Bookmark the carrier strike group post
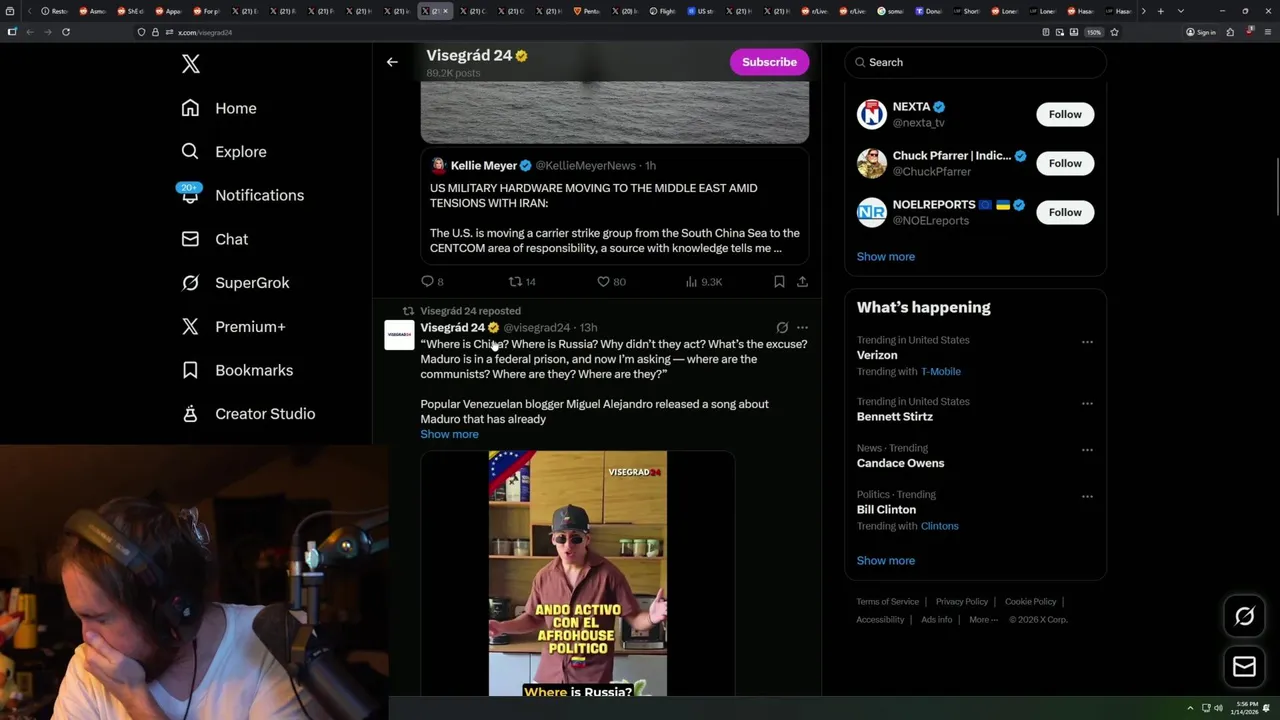This screenshot has height=720, width=1280. pyautogui.click(x=779, y=282)
